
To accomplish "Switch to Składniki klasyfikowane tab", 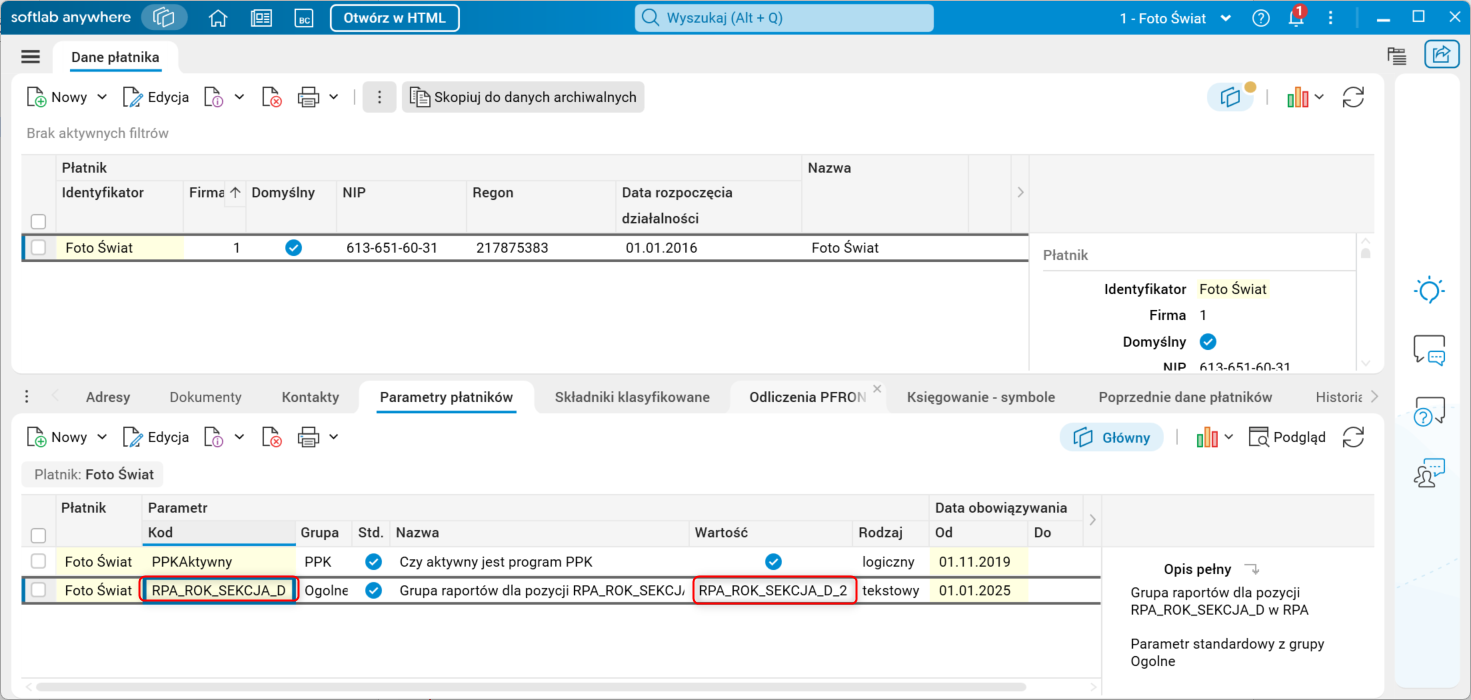I will click(632, 397).
